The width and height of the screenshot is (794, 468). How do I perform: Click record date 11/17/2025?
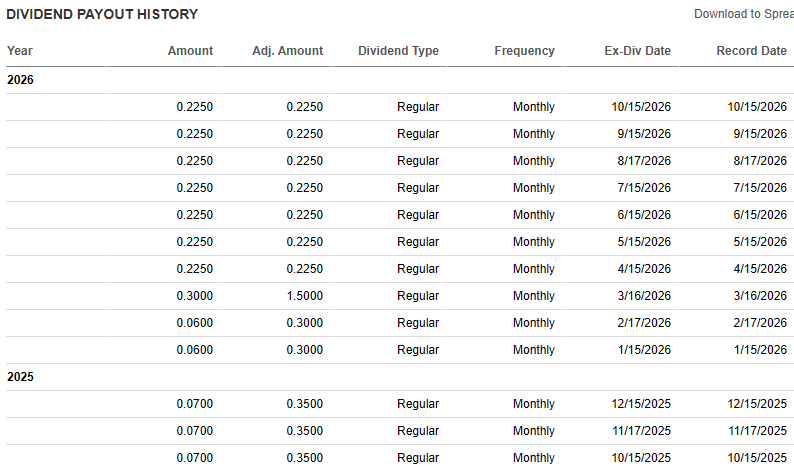(757, 431)
